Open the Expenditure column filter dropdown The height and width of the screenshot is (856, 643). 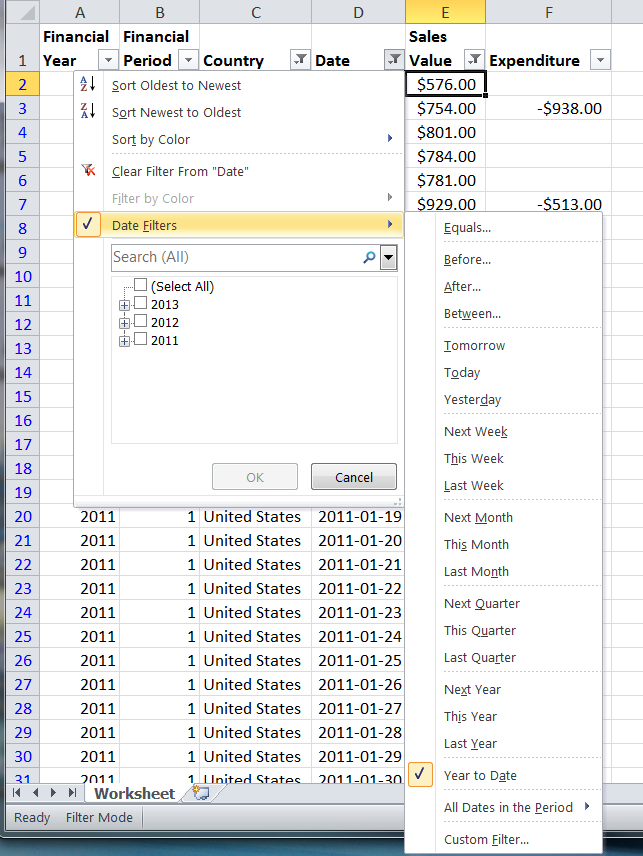(x=599, y=60)
